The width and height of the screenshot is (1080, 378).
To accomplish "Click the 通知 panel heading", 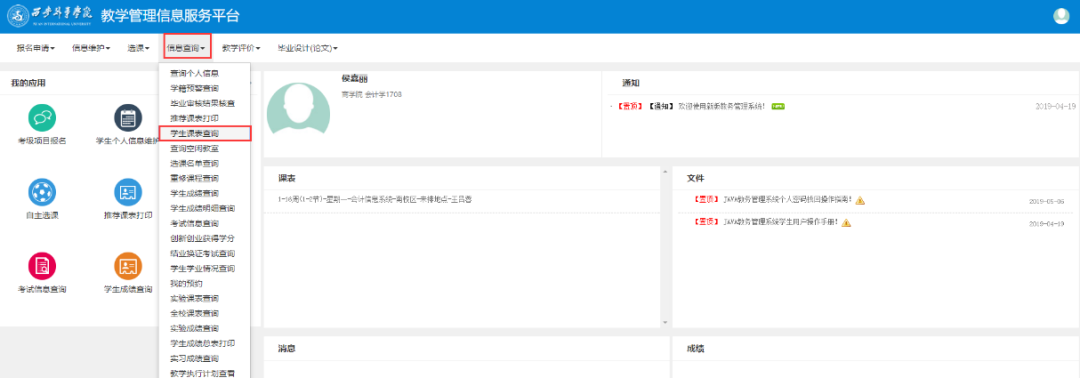I will [631, 83].
